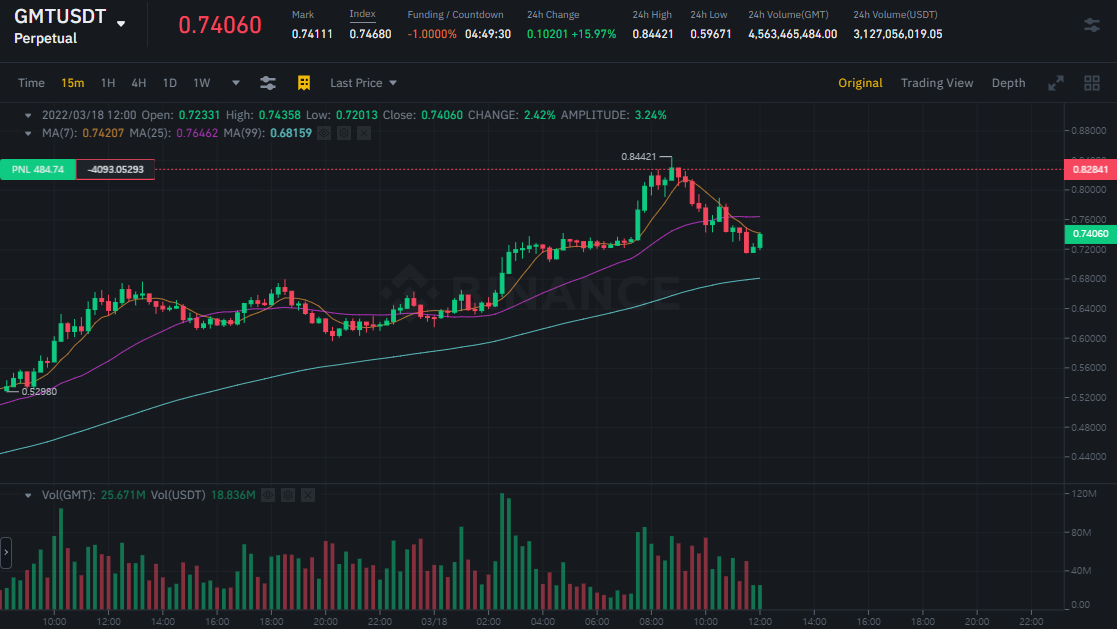Choose the Time line chart view
Screen dimensions: 1117x629
tap(31, 83)
